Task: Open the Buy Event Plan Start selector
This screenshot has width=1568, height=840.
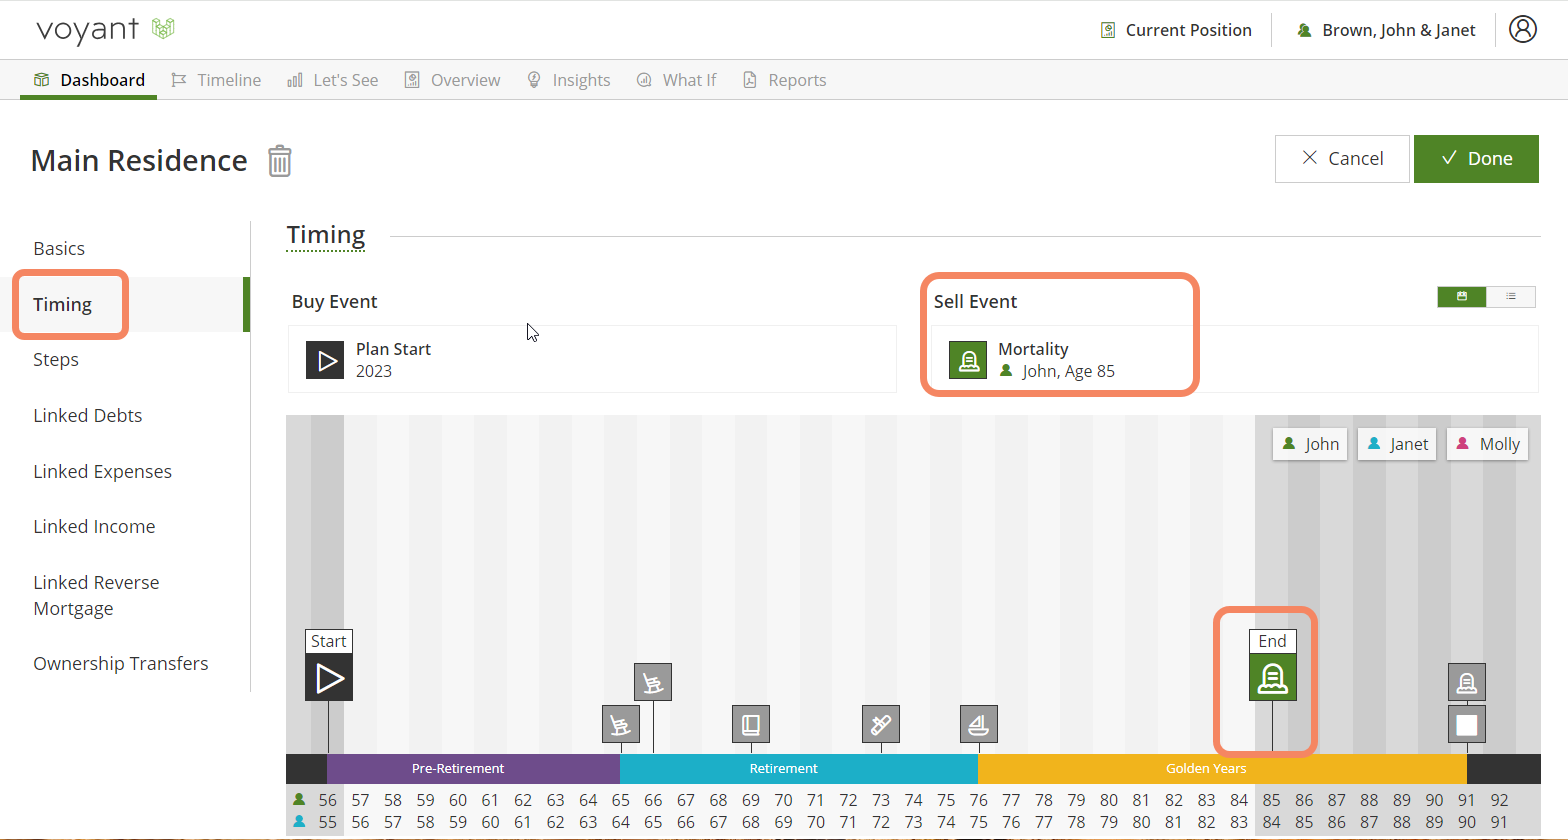Action: point(592,359)
